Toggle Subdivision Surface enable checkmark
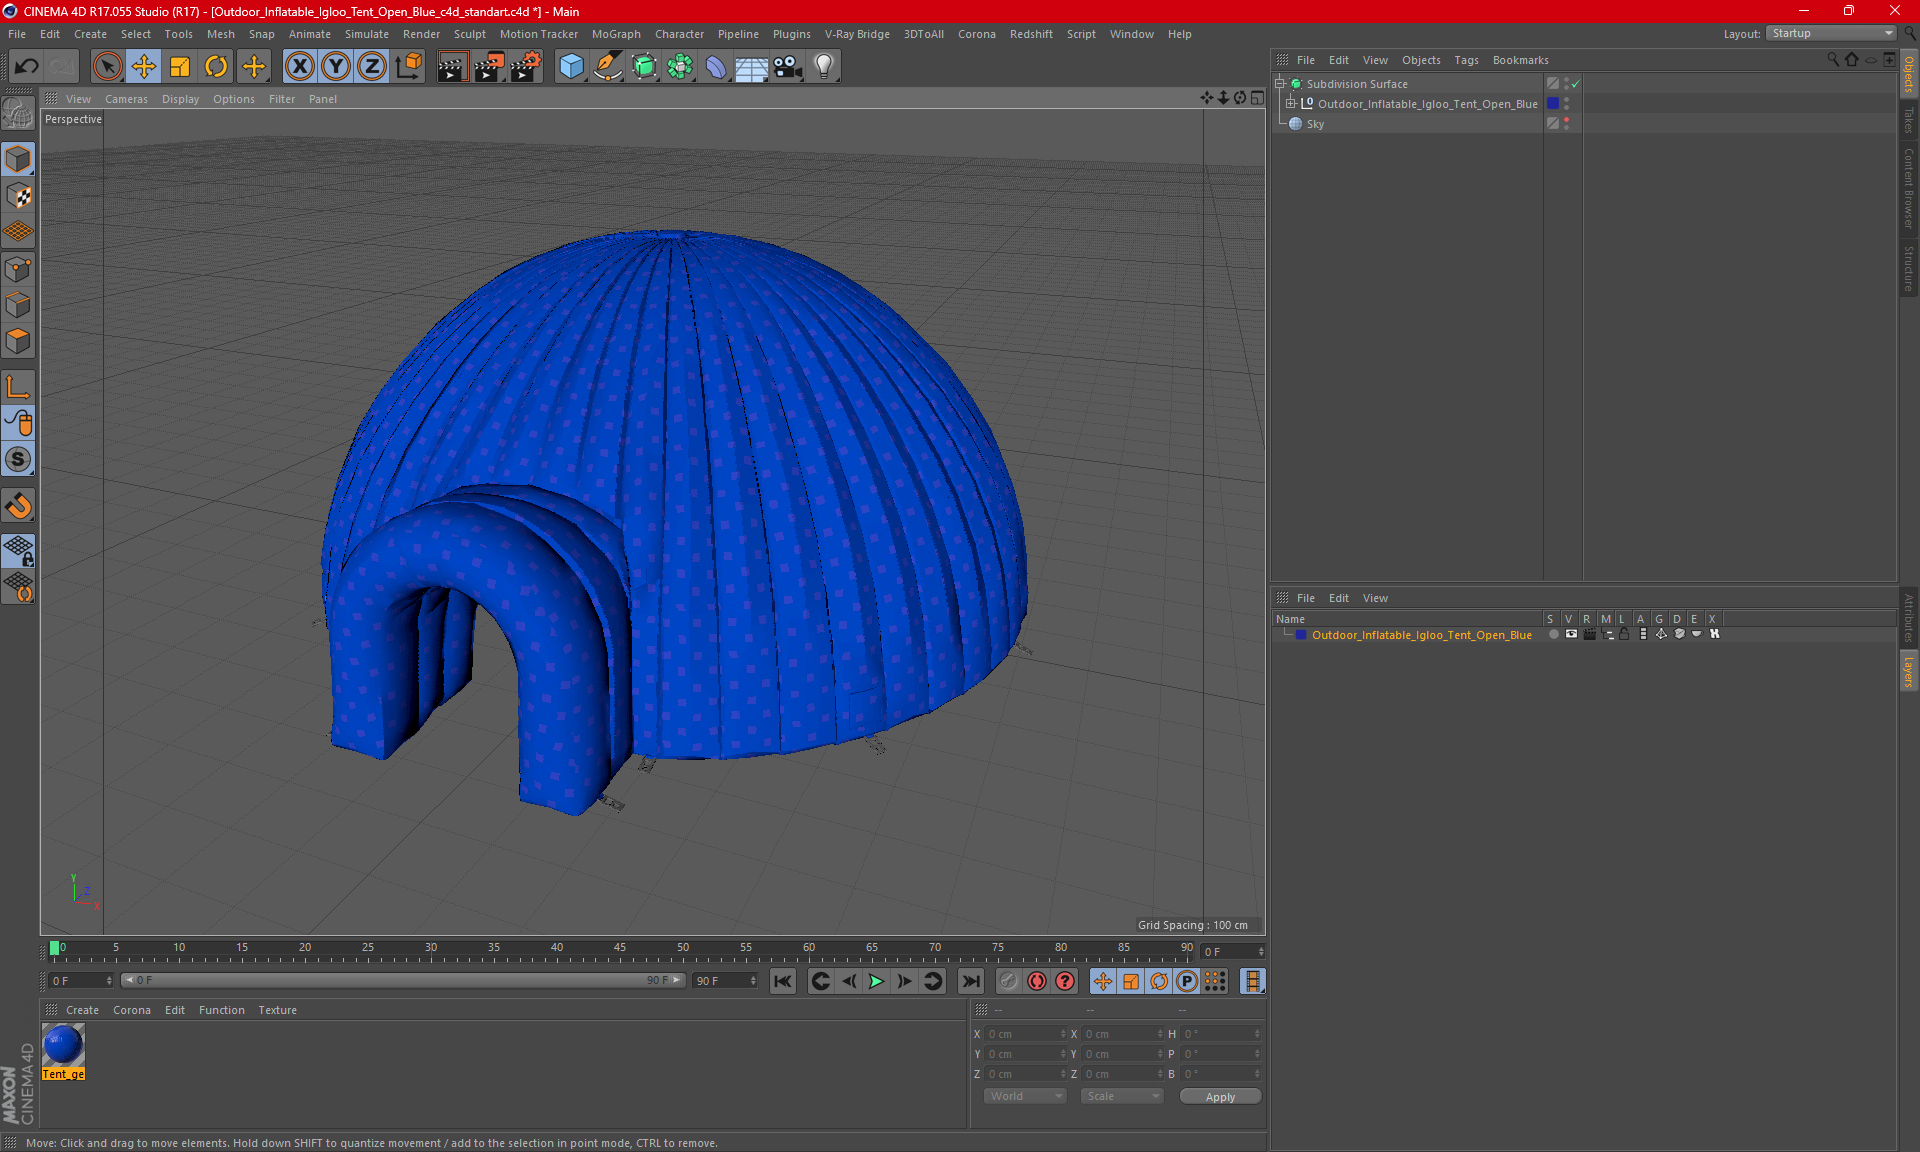 1576,84
